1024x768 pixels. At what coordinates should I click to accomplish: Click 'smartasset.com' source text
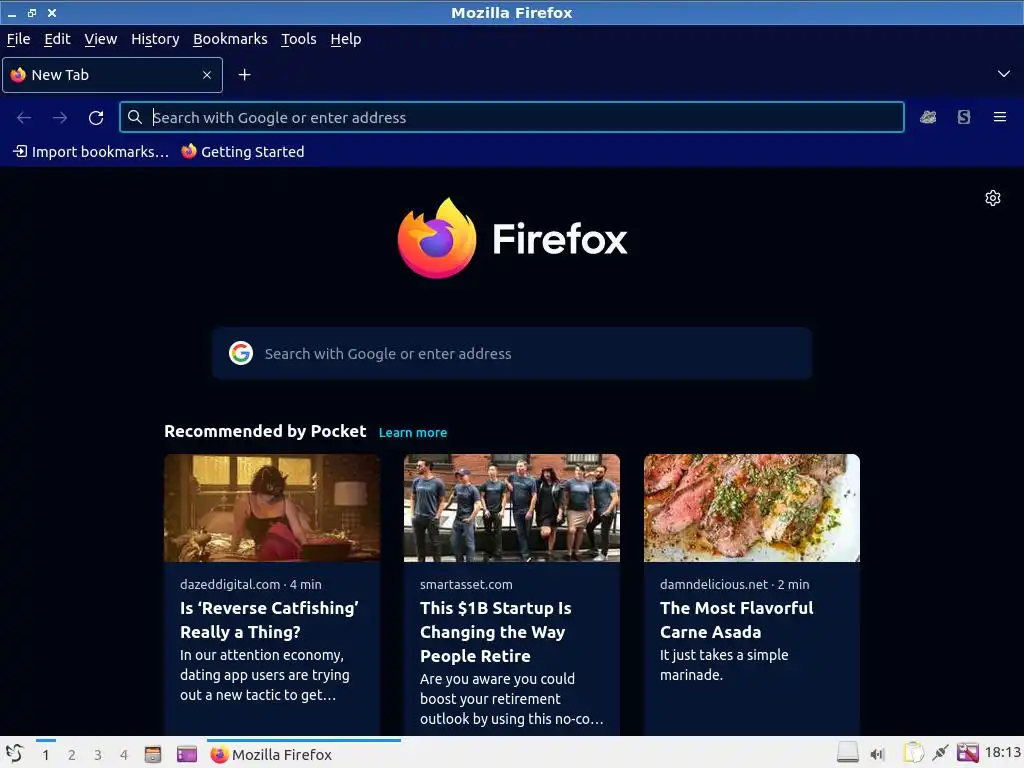click(466, 584)
